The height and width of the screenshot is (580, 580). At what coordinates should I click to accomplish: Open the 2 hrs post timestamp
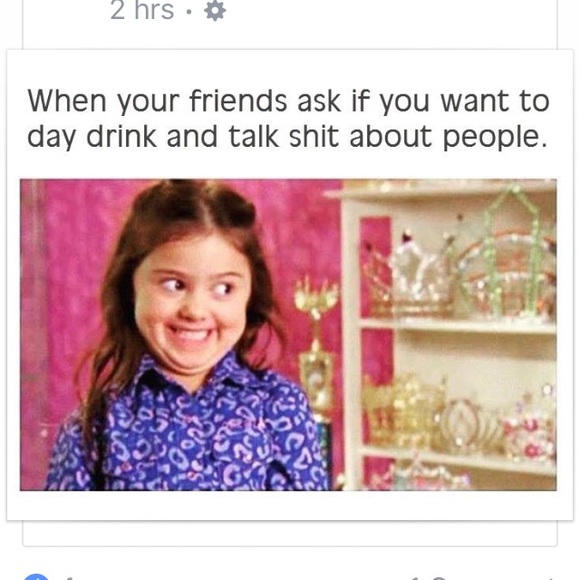(x=142, y=10)
